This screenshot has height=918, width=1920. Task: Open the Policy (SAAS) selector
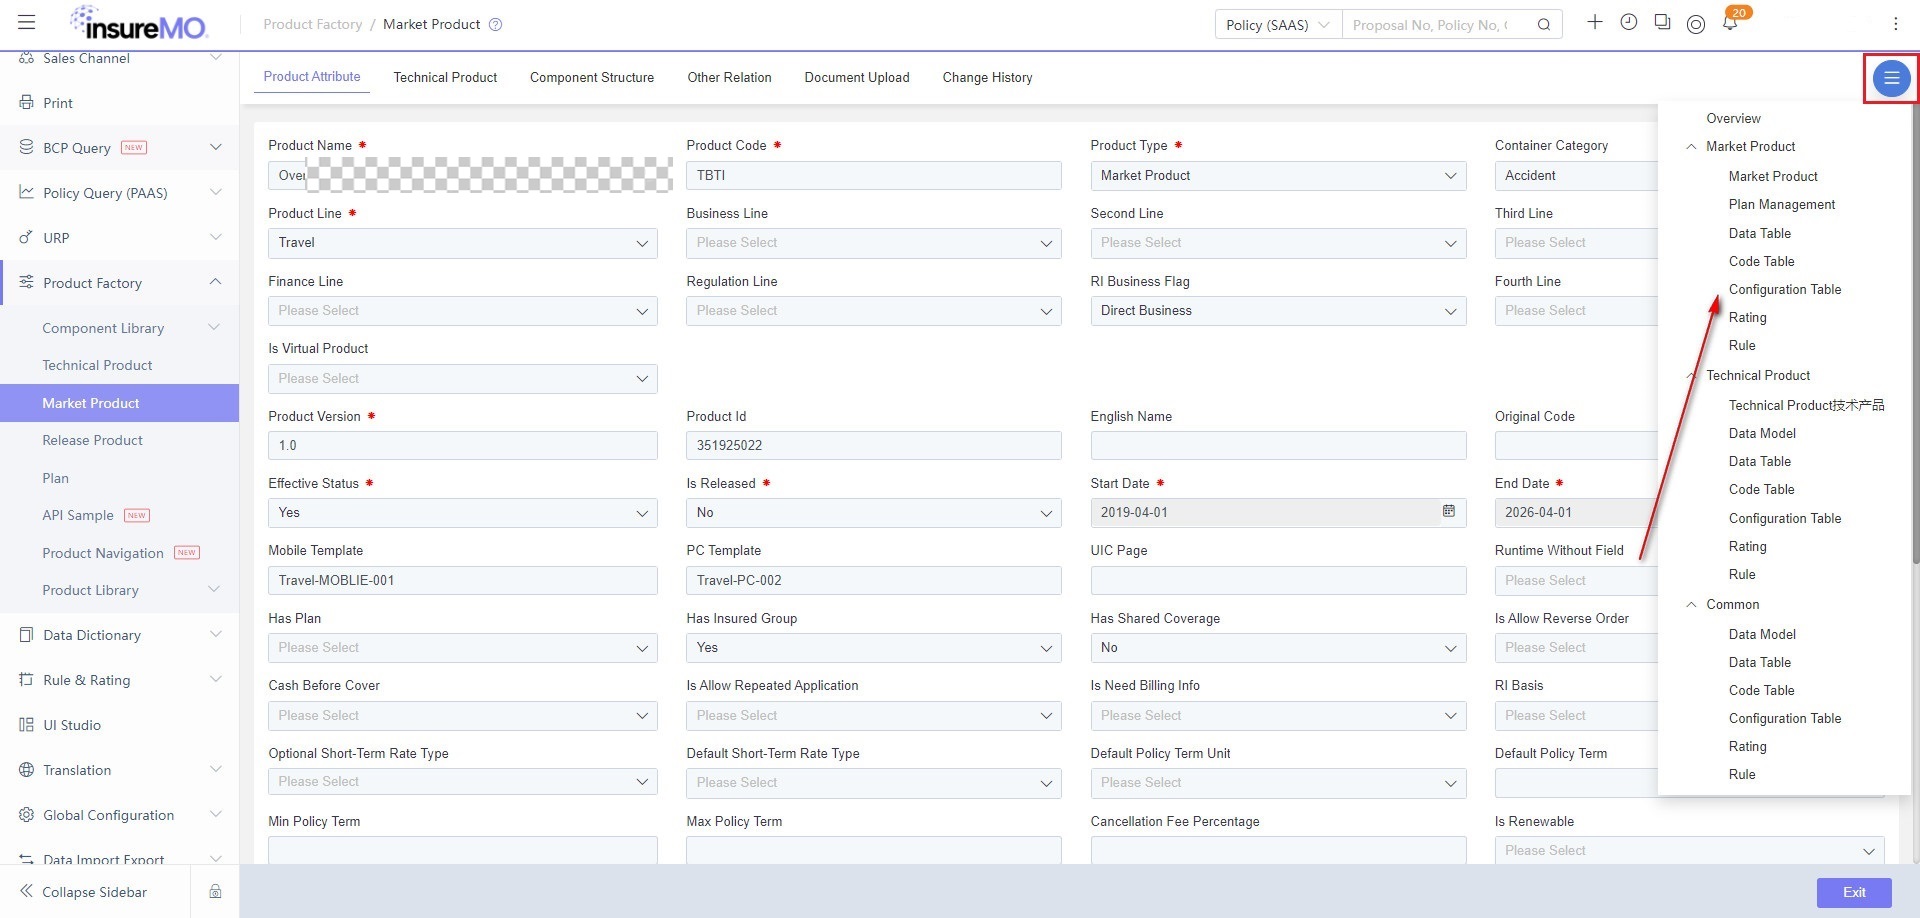(1278, 25)
